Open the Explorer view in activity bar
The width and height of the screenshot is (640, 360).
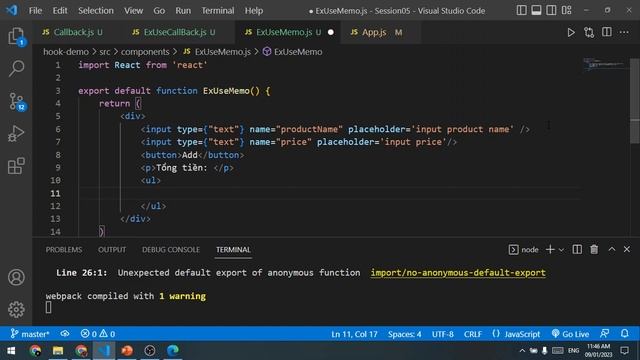coord(16,36)
